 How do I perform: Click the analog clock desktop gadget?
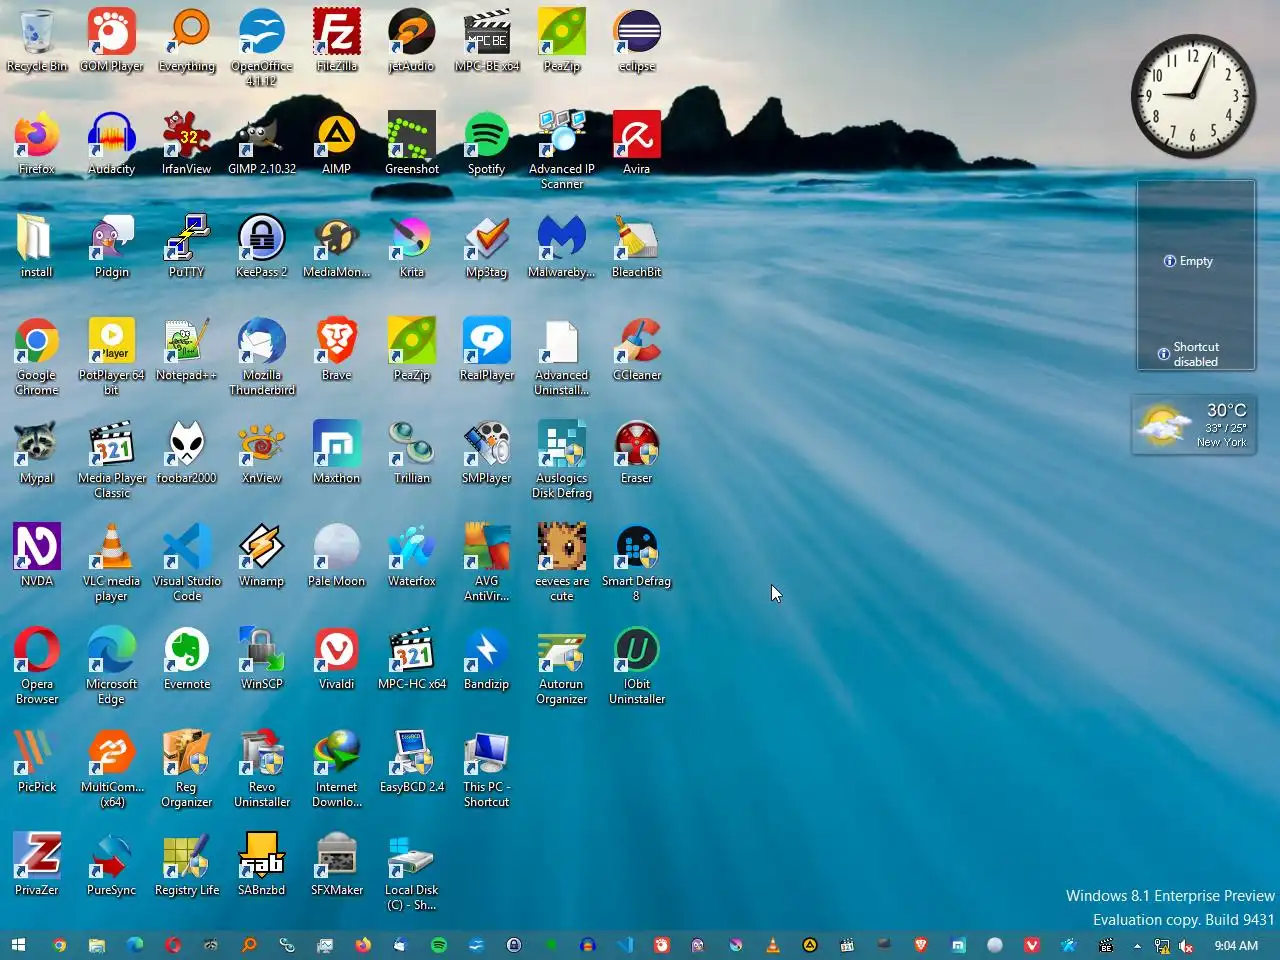click(x=1193, y=96)
